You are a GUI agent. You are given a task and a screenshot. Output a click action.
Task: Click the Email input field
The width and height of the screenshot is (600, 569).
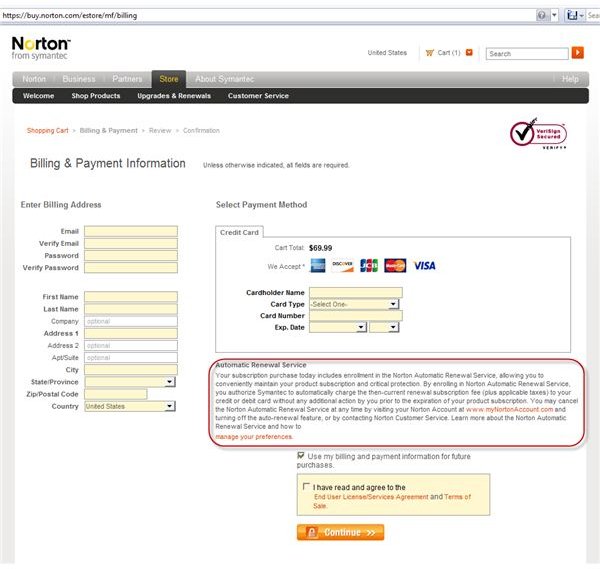click(131, 231)
